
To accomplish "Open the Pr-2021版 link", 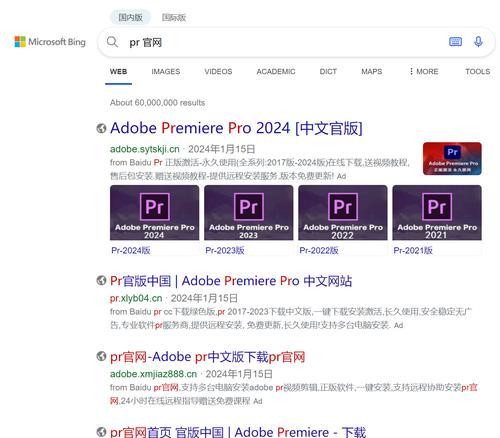I will (x=413, y=250).
